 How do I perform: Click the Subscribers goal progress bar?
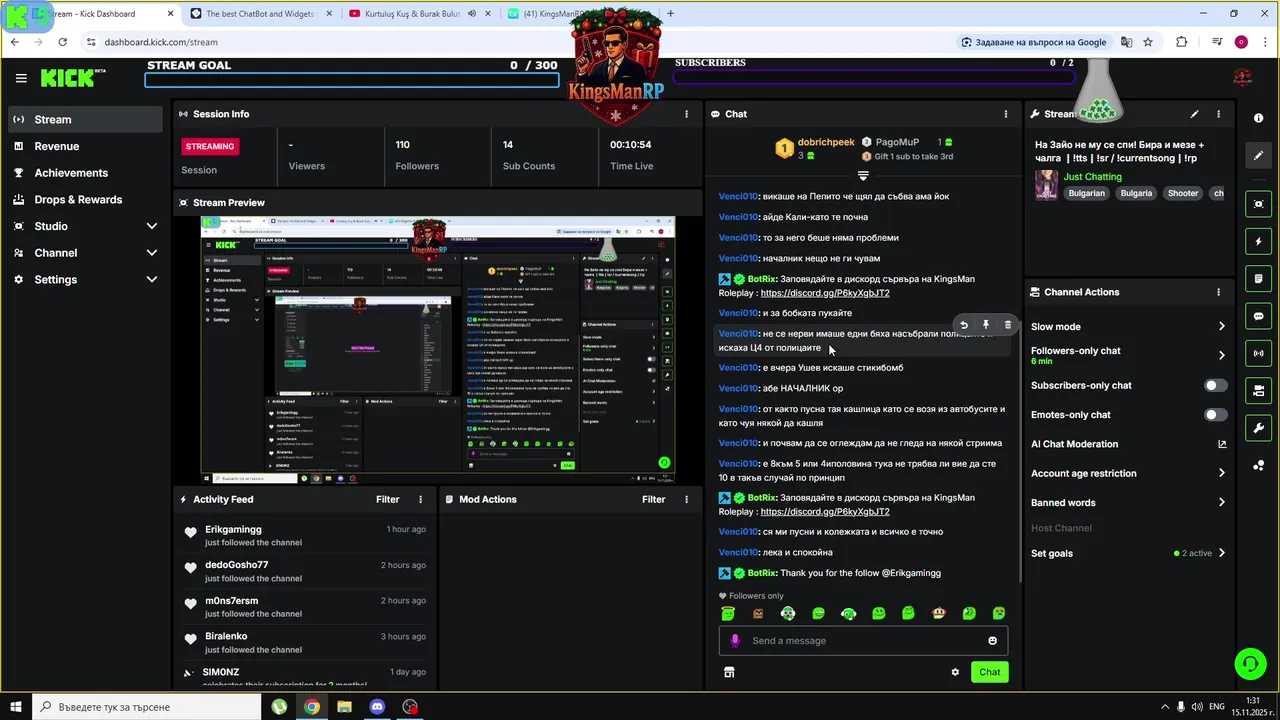coord(876,77)
